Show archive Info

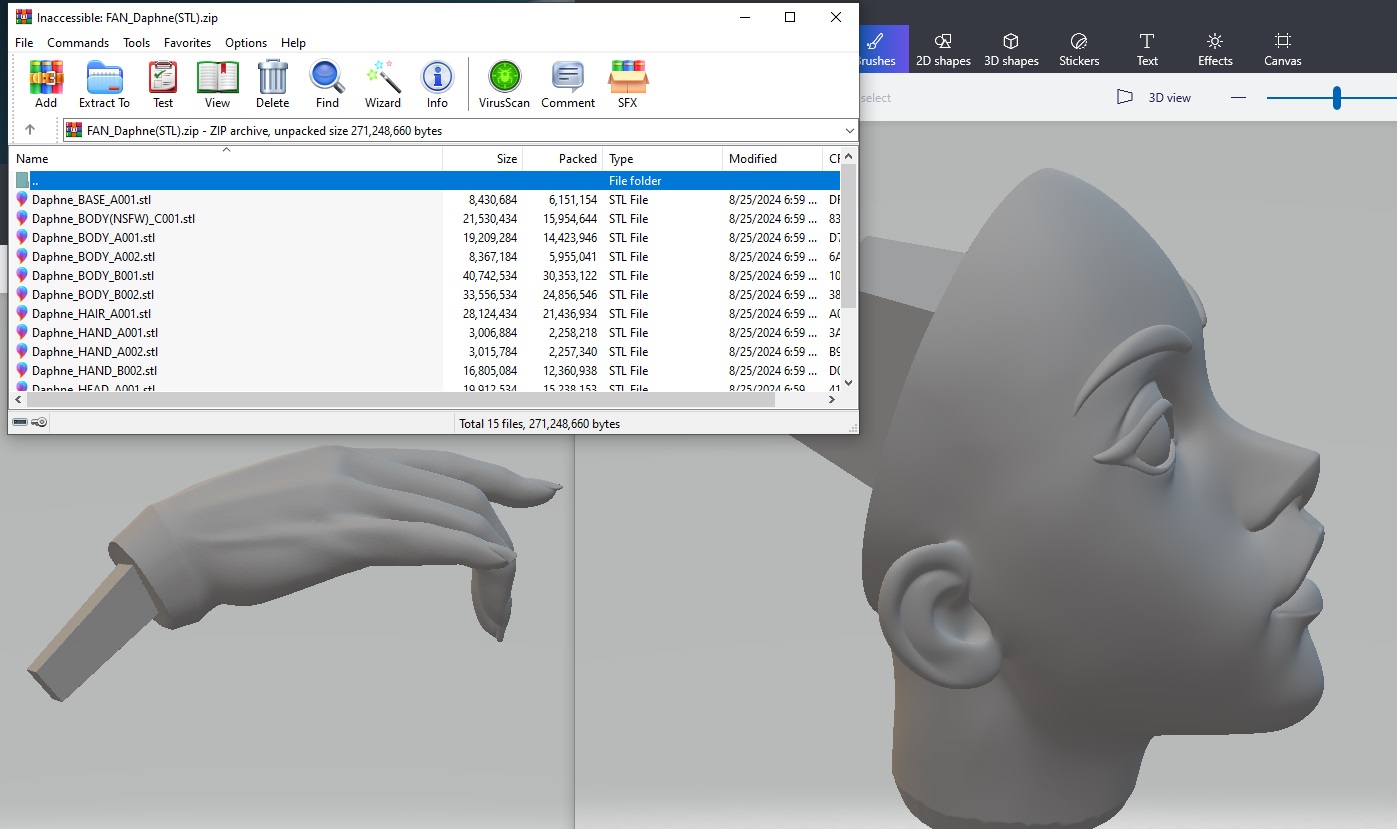pyautogui.click(x=437, y=84)
